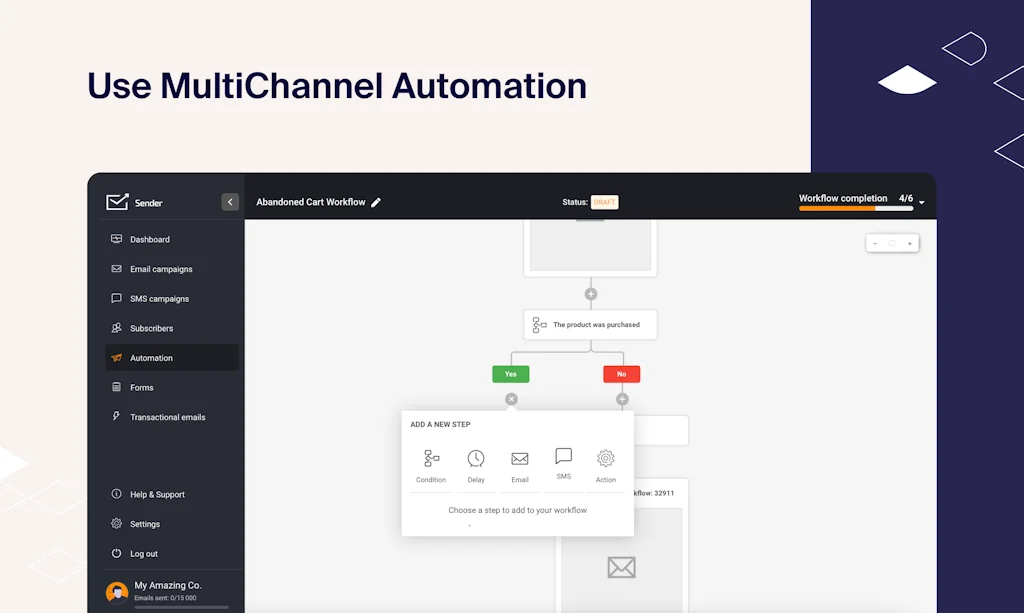Open Subscribers people icon
This screenshot has height=613, width=1024.
[x=116, y=328]
